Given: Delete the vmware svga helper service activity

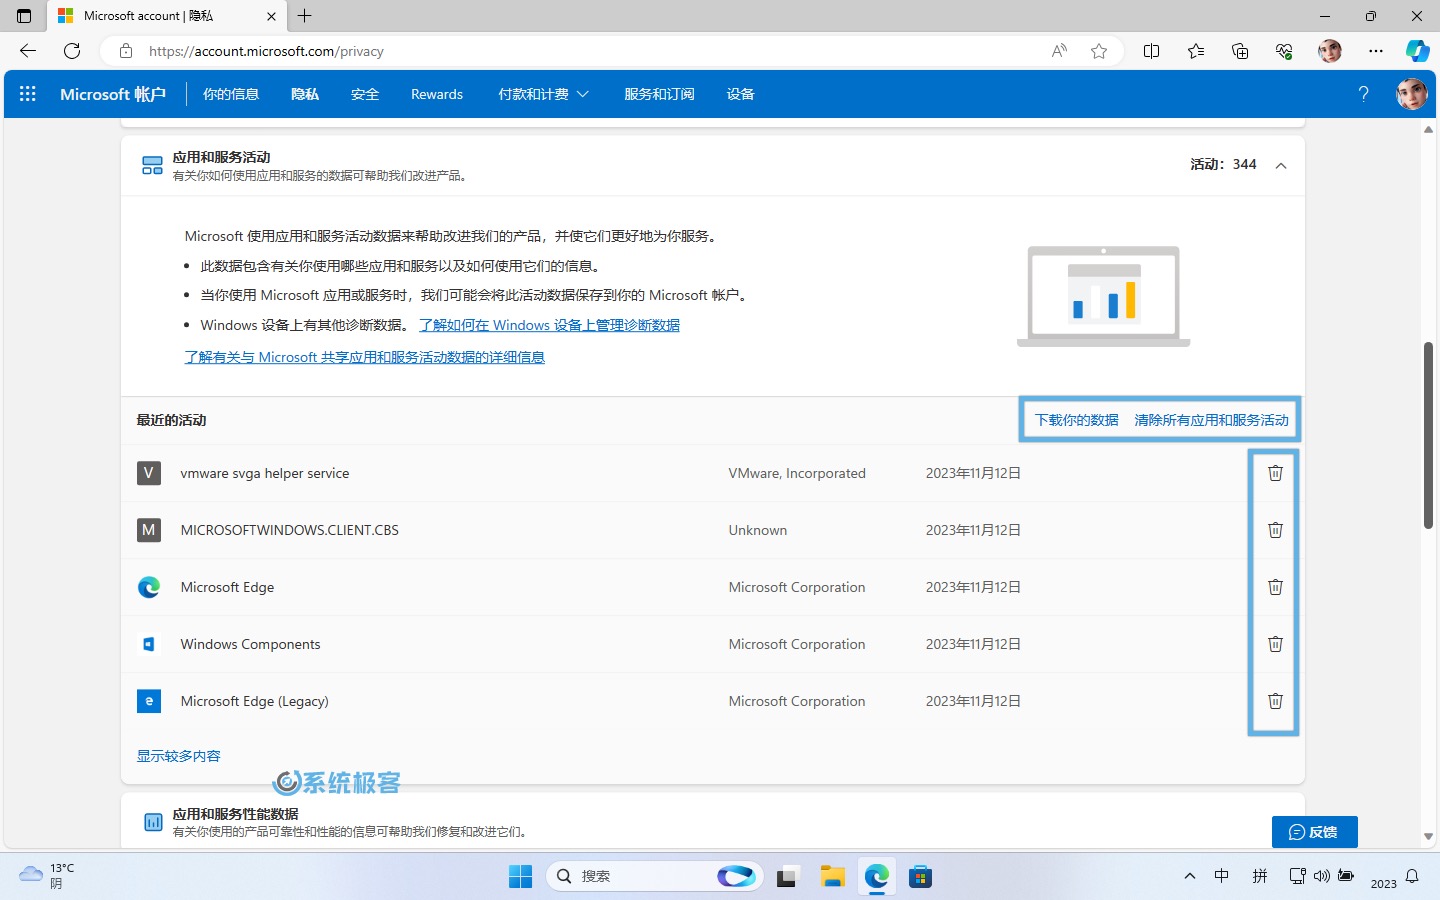Looking at the screenshot, I should tap(1275, 473).
